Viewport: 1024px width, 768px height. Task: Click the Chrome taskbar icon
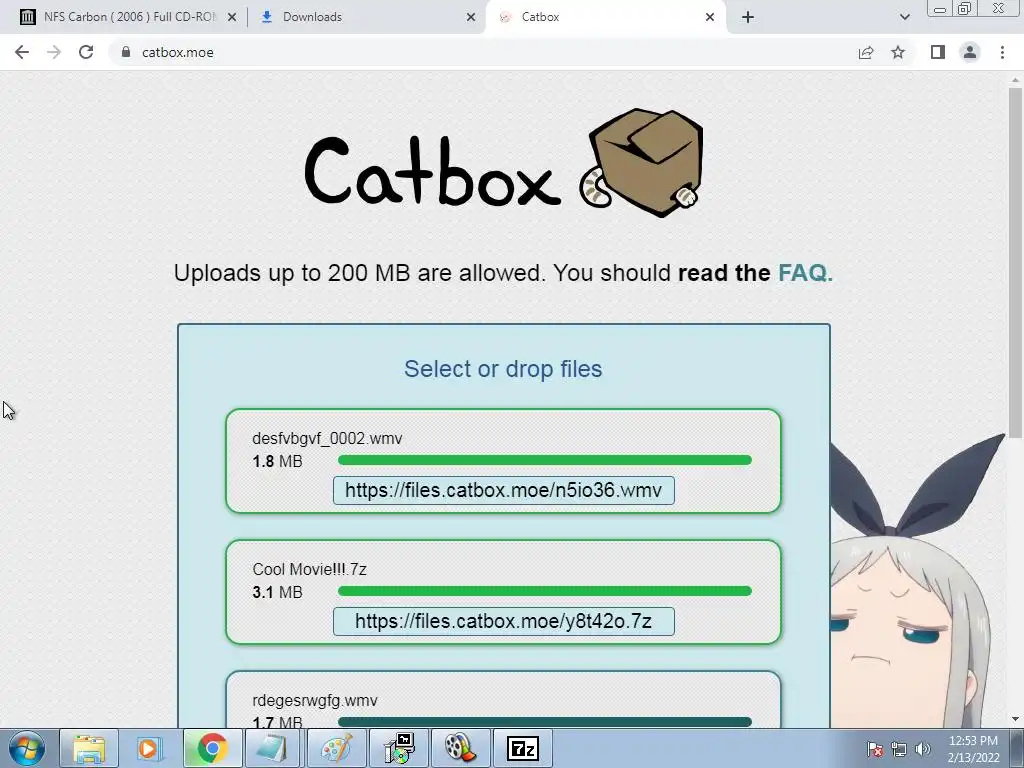point(212,748)
